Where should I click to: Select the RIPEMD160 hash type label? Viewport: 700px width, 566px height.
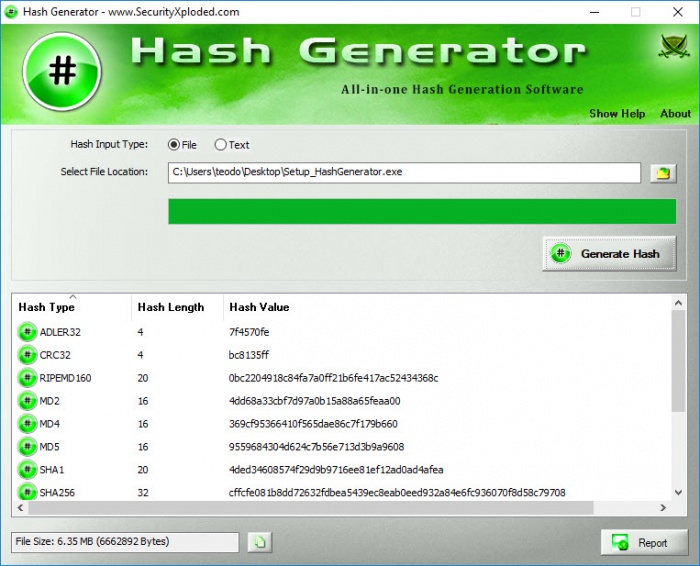pos(65,378)
